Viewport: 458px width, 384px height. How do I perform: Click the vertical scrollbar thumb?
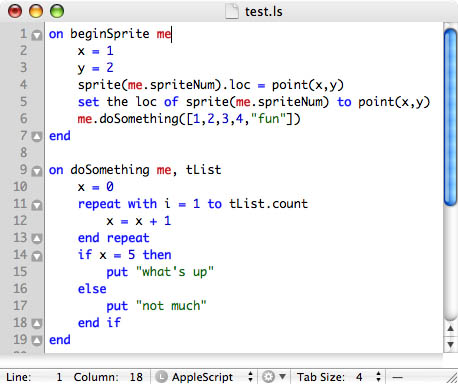[451, 117]
